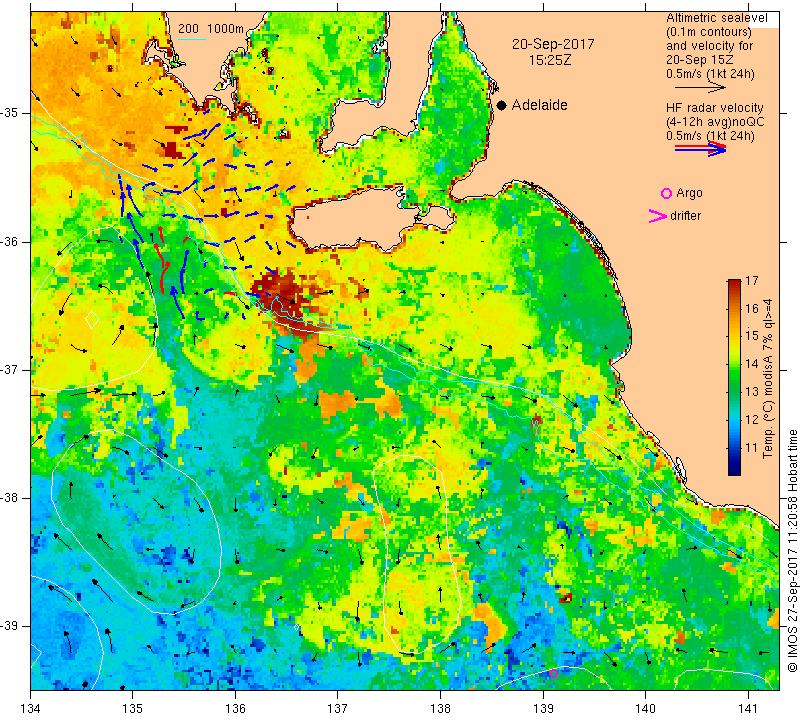This screenshot has width=800, height=720.
Task: Click the '200 1000m' depth contour label
Action: point(211,29)
